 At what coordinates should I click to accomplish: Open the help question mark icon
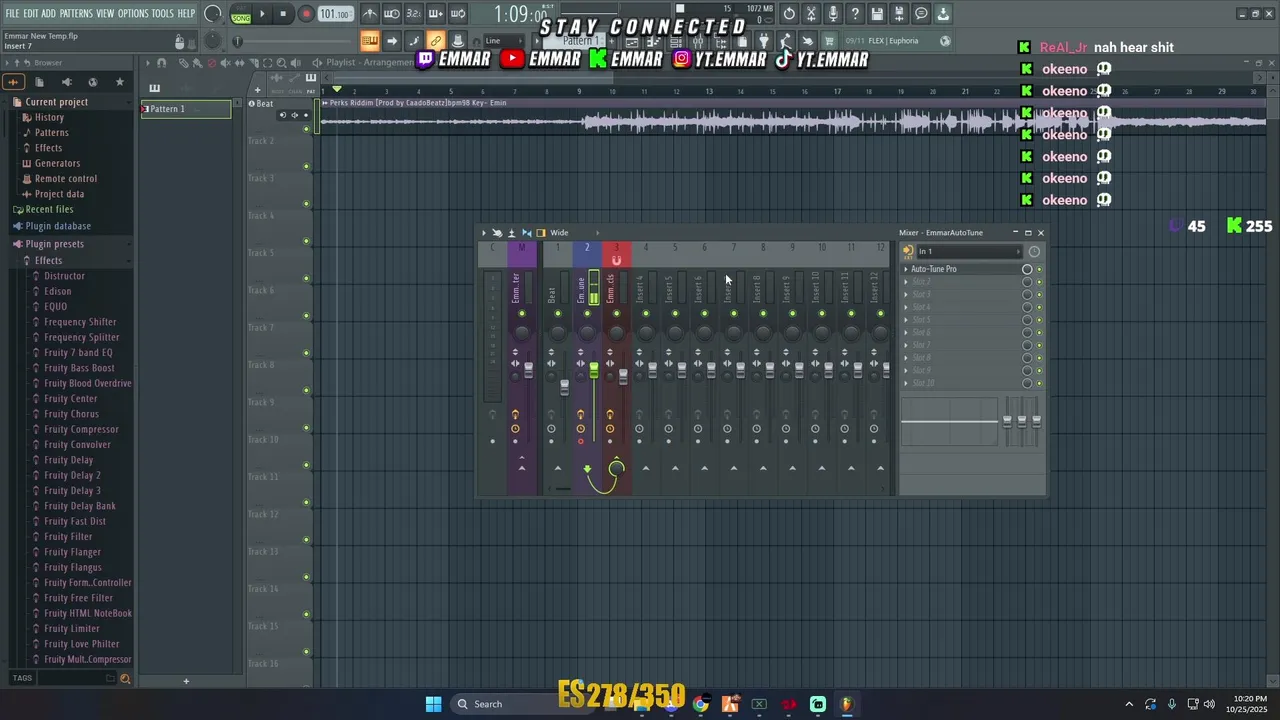coord(855,14)
